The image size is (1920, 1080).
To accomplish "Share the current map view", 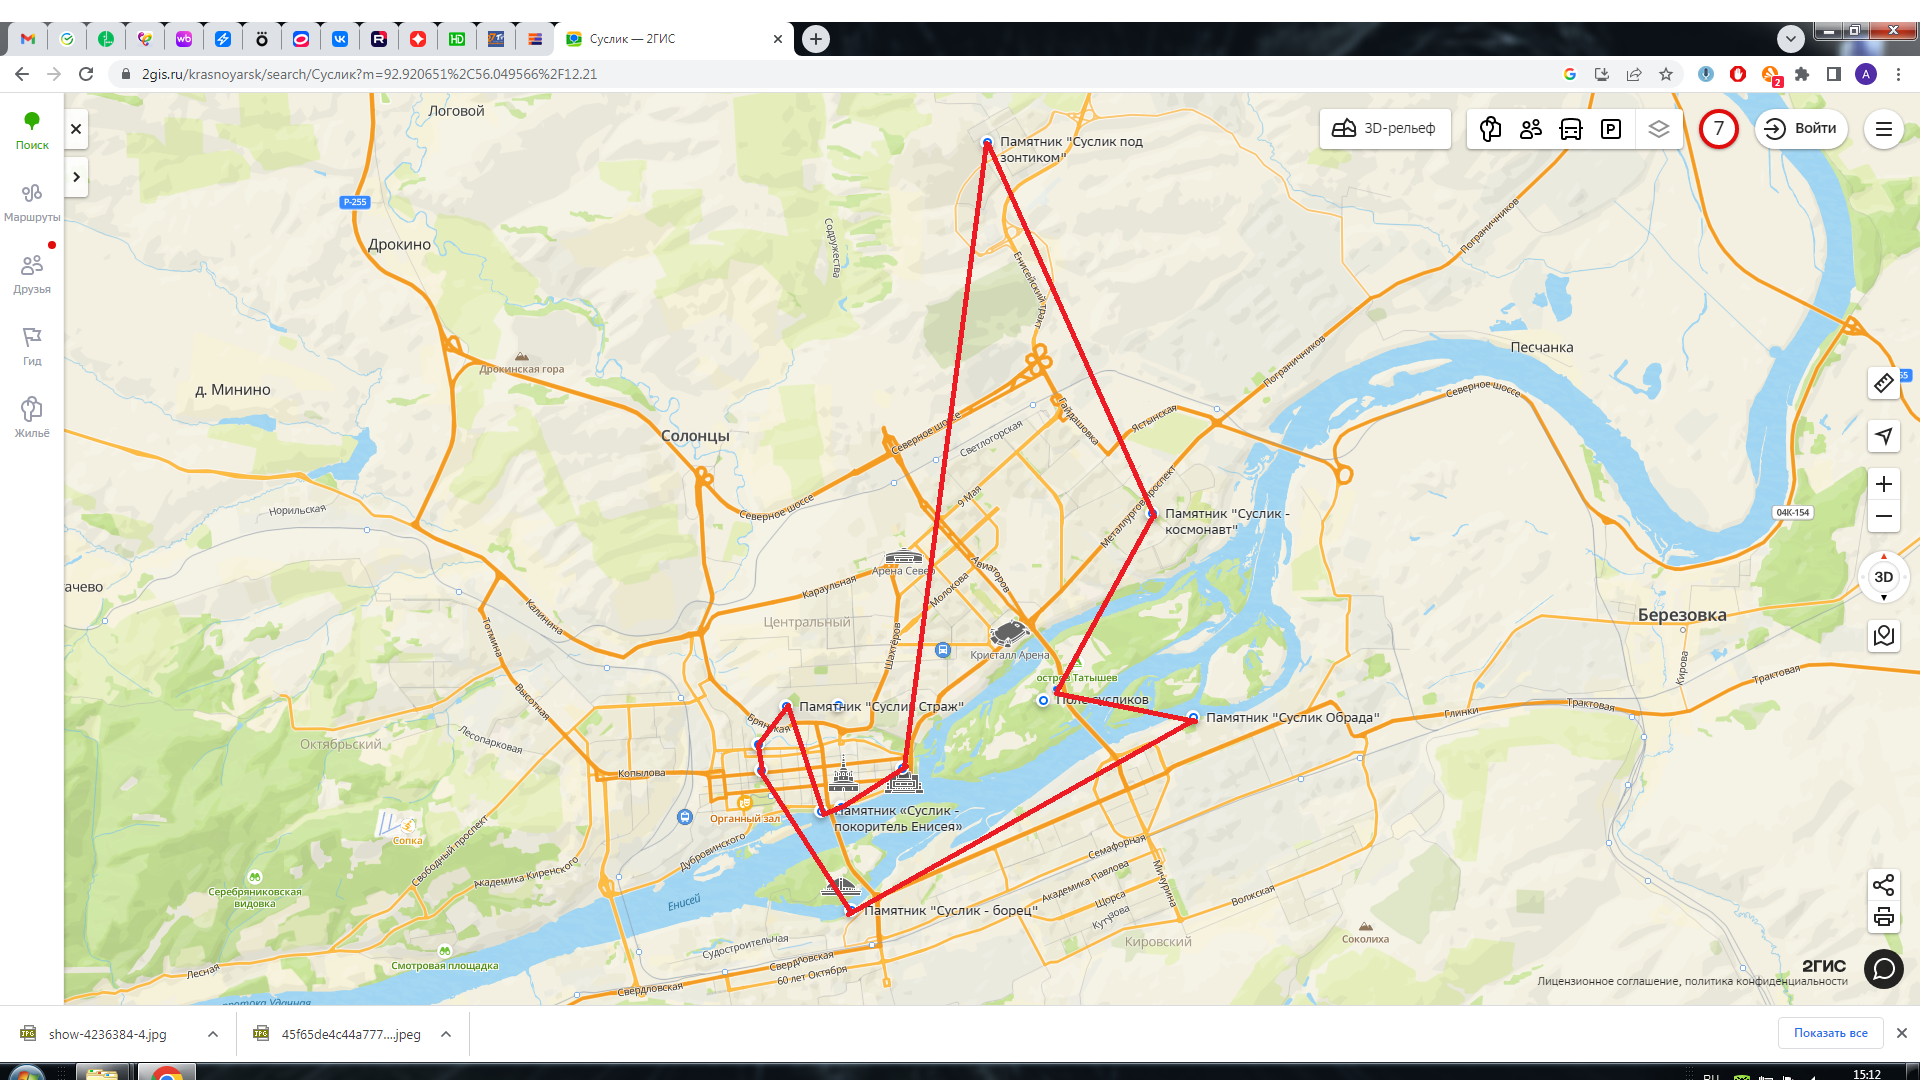I will 1884,885.
